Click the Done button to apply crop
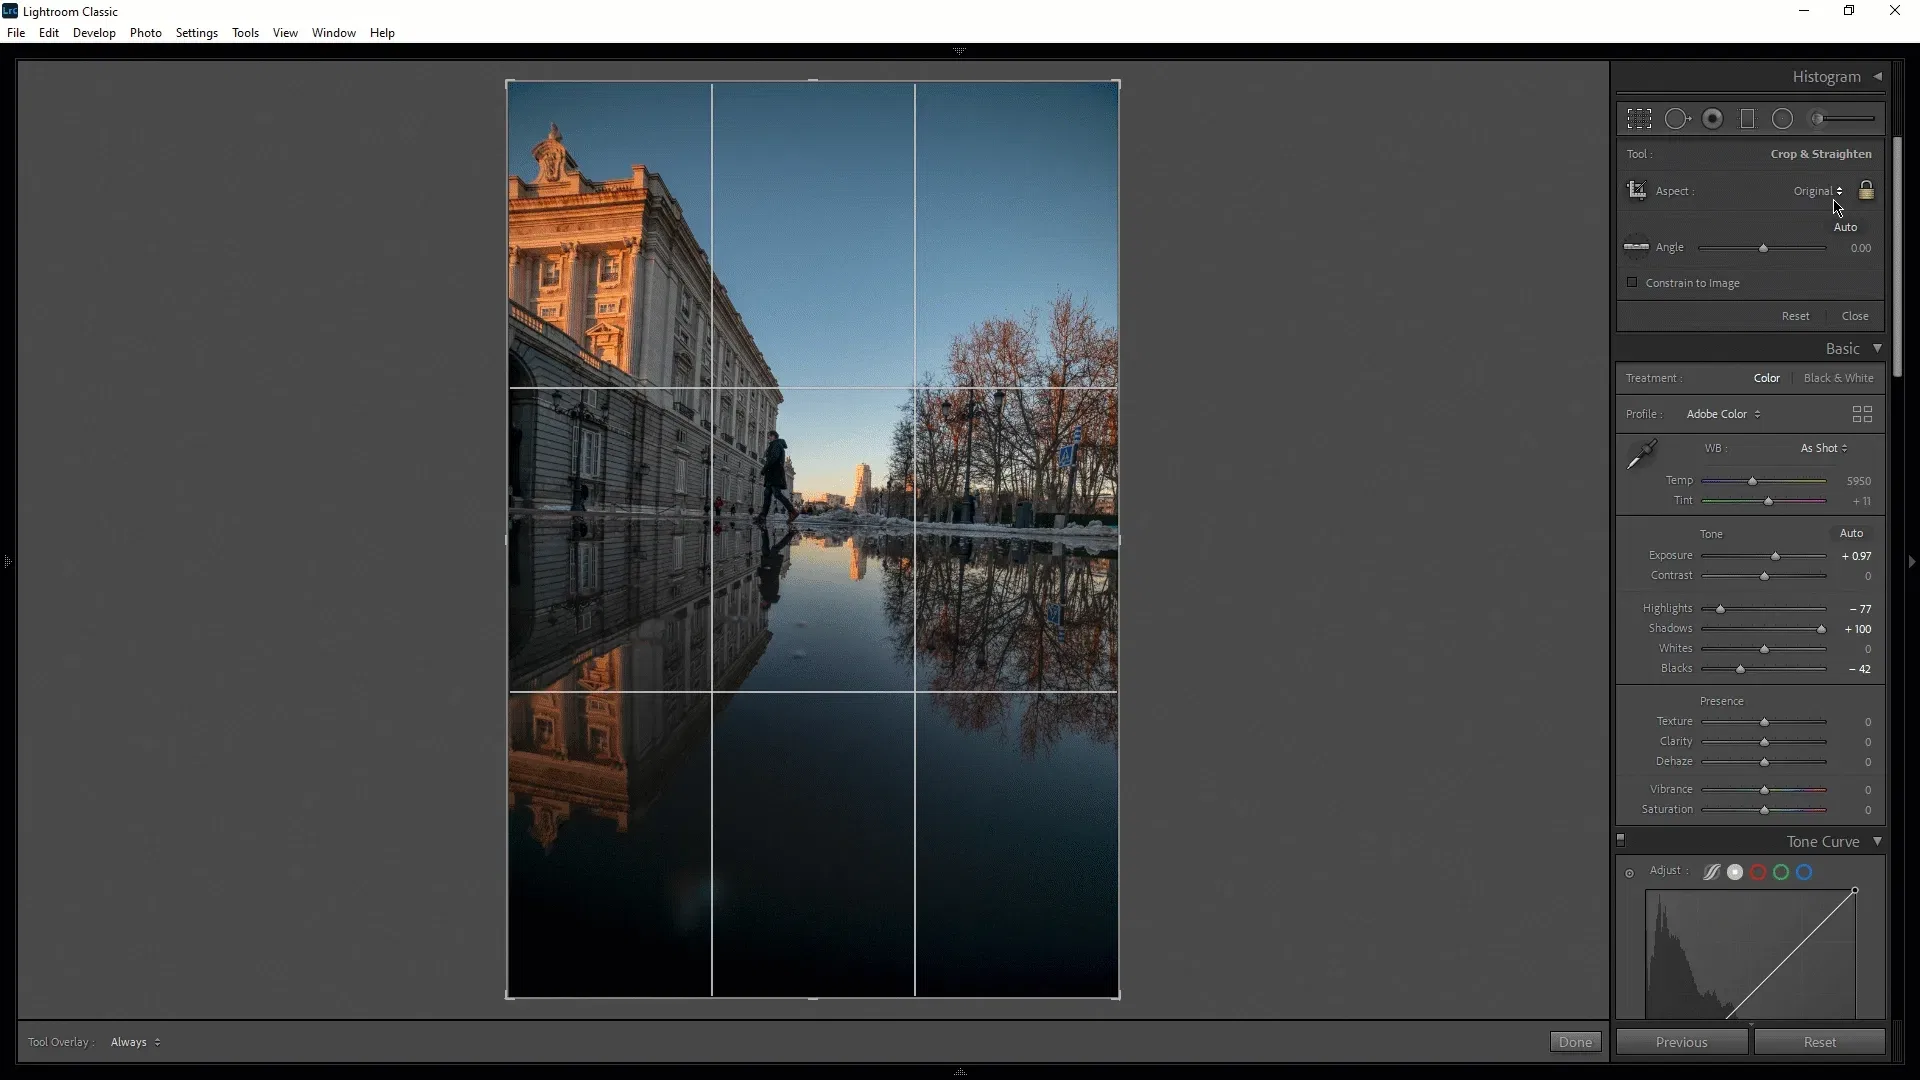 [1576, 1042]
